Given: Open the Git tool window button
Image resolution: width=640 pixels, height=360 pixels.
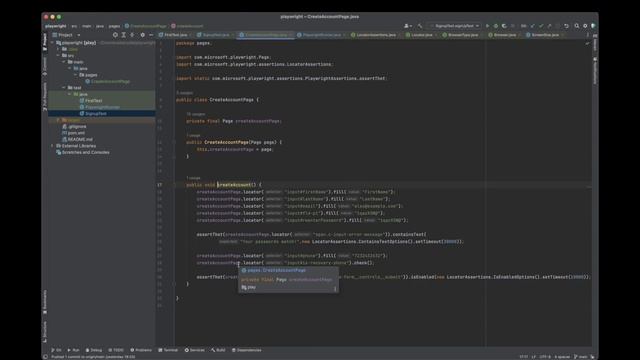Looking at the screenshot, I should (x=56, y=350).
